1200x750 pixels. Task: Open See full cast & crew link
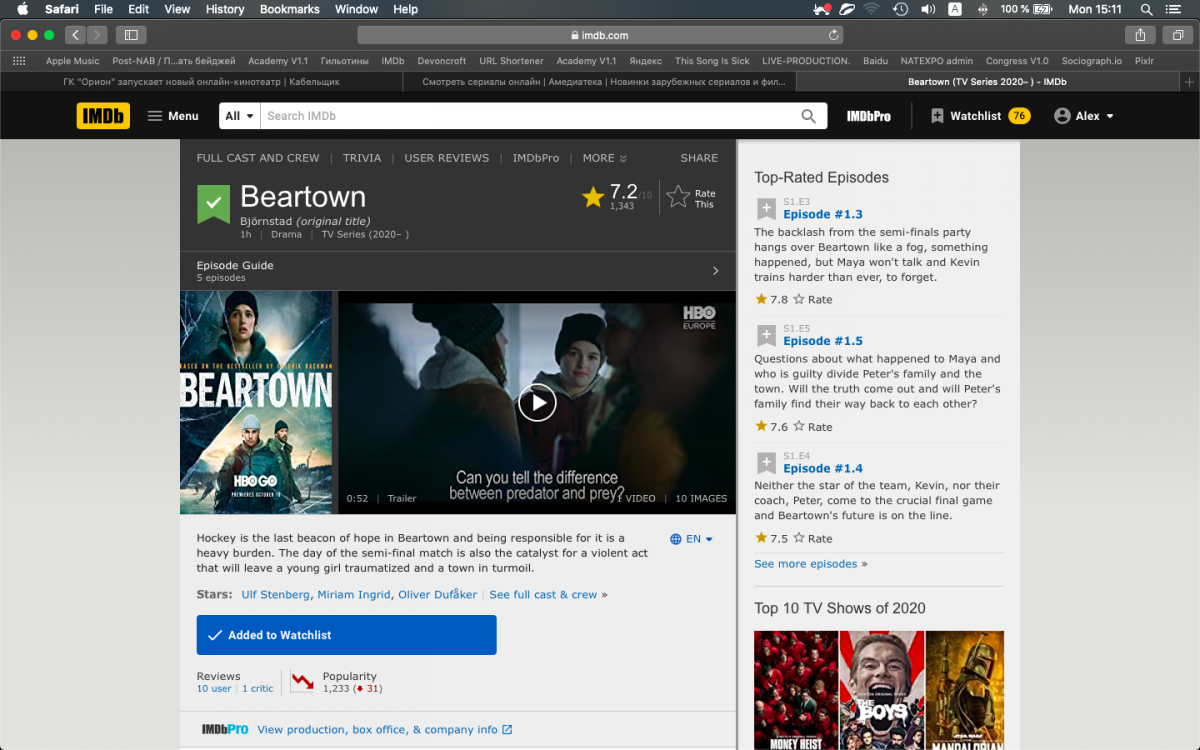click(543, 594)
